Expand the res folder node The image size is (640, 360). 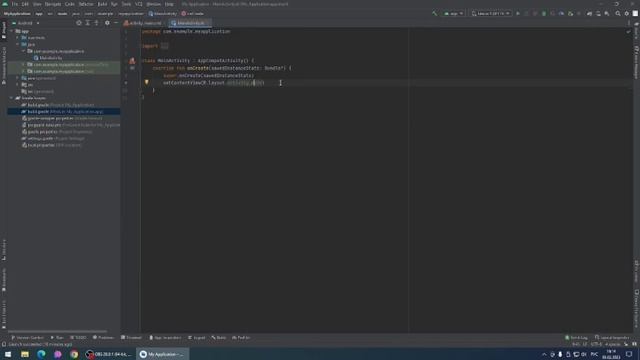point(18,84)
